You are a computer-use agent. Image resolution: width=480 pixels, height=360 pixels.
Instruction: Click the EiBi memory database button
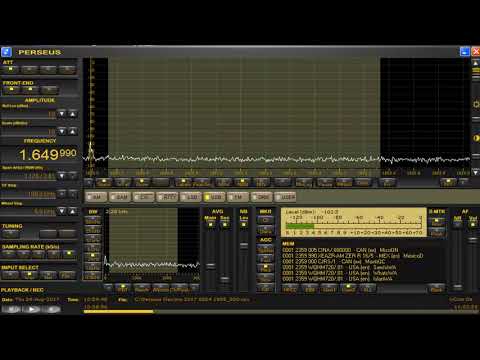pyautogui.click(x=310, y=289)
